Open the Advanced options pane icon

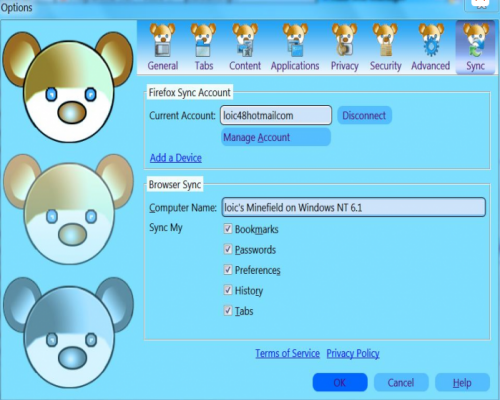tap(430, 47)
